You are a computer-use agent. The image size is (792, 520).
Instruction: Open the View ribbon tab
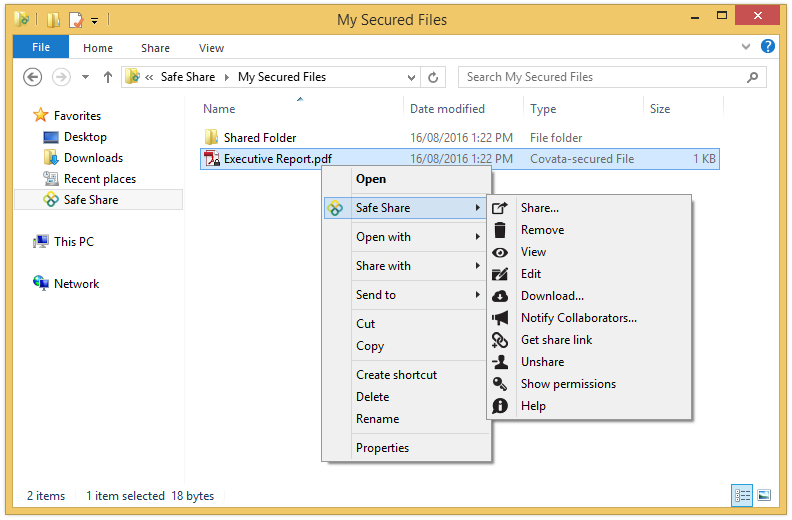(211, 48)
